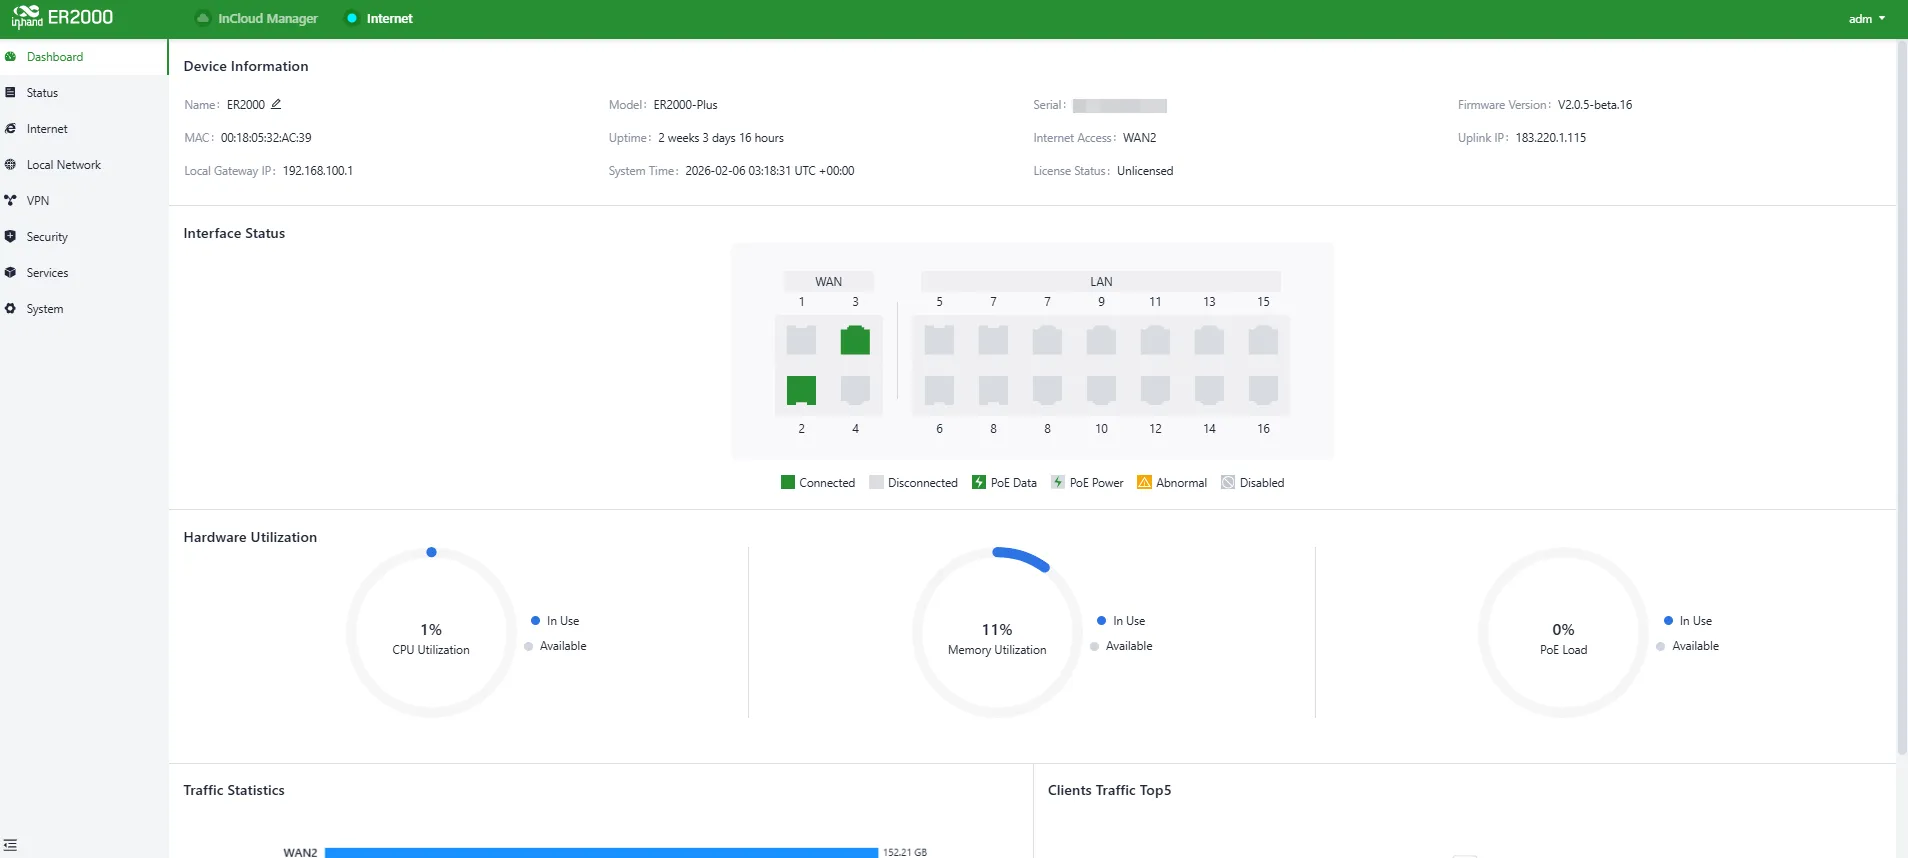Go to the Status page
The height and width of the screenshot is (858, 1908).
tap(84, 93)
